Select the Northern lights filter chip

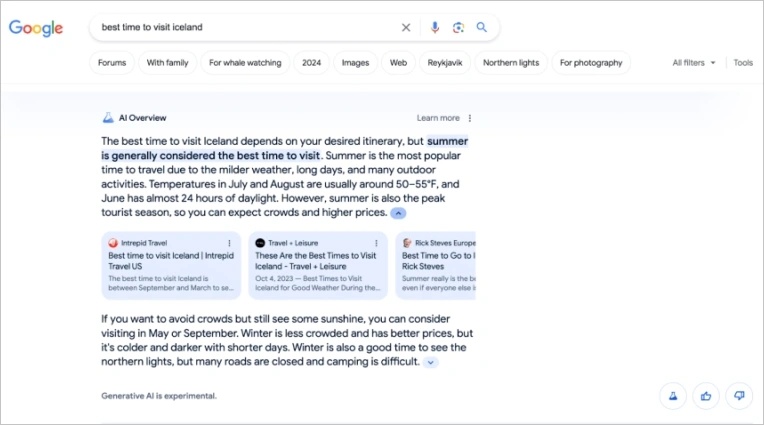pyautogui.click(x=511, y=62)
